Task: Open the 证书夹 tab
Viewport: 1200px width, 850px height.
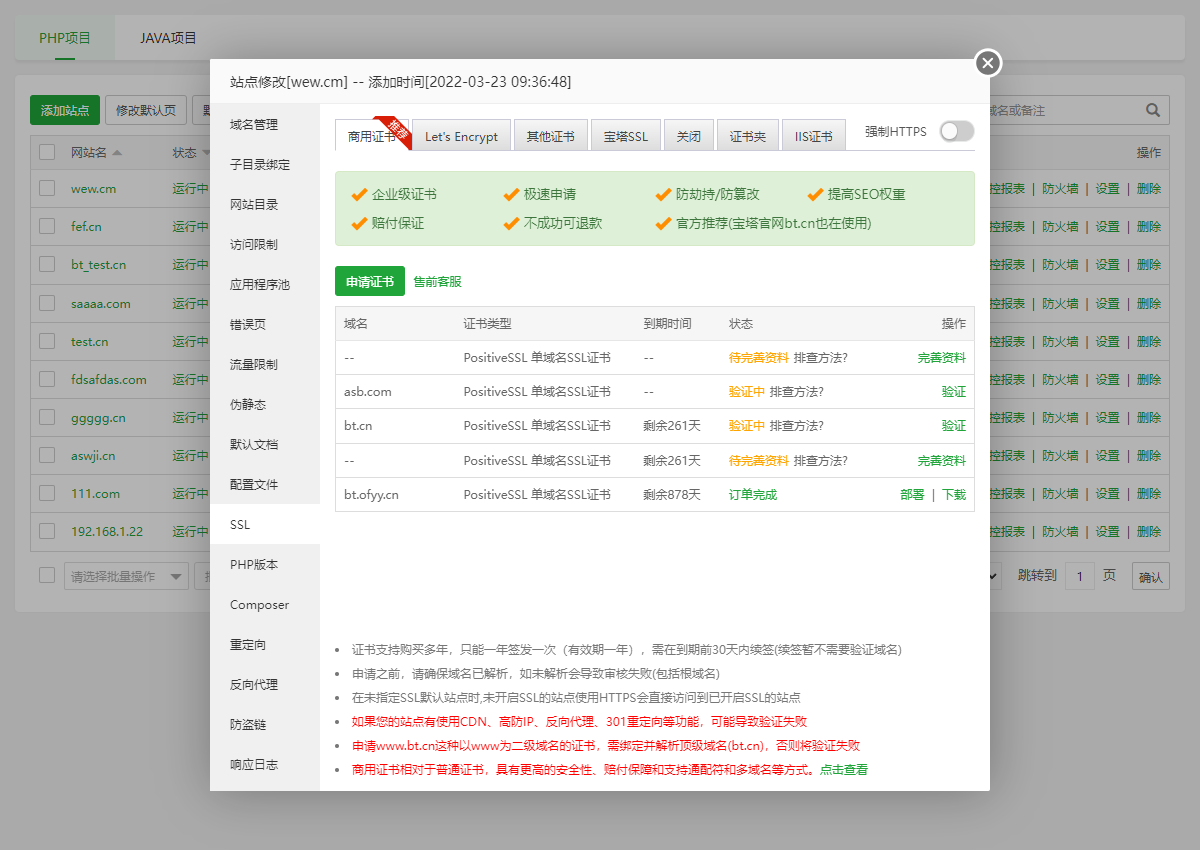Action: click(x=746, y=135)
